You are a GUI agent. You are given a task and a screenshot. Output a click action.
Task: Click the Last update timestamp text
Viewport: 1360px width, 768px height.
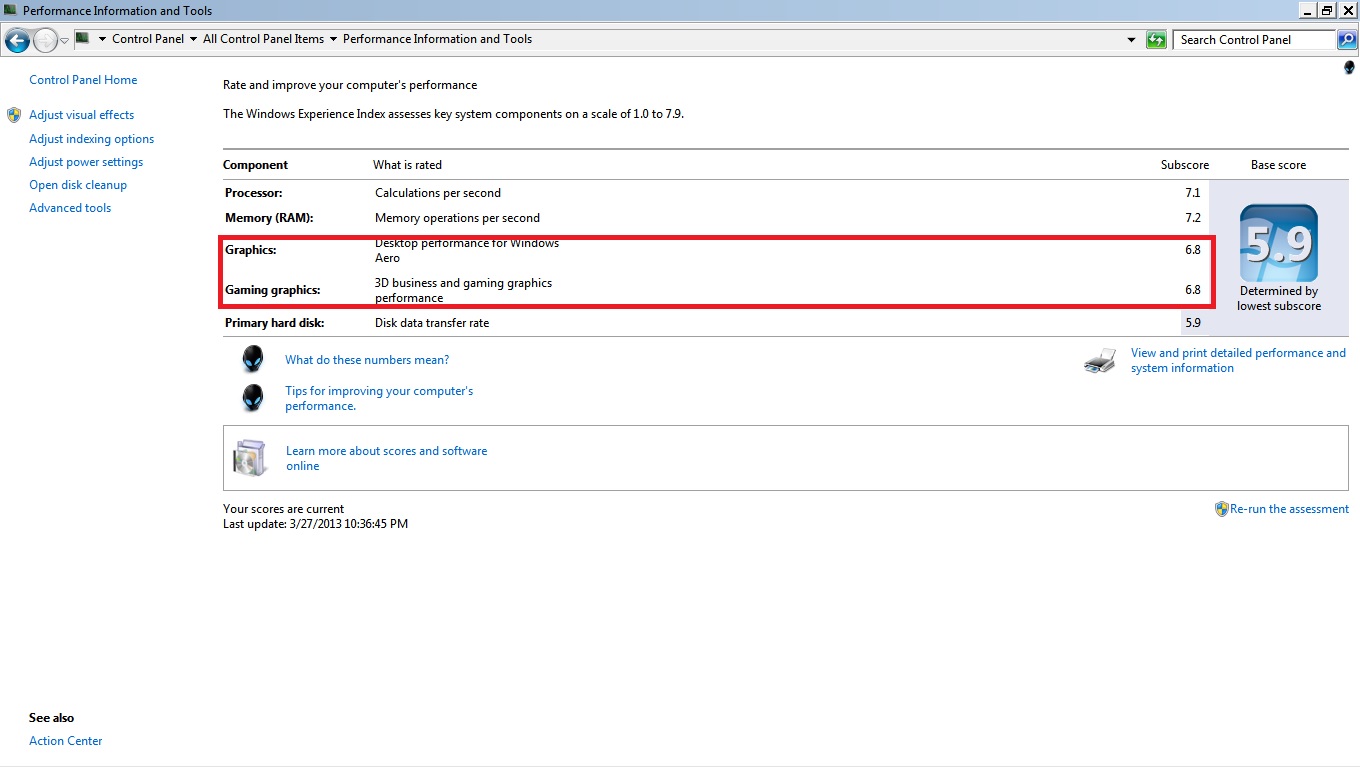315,524
